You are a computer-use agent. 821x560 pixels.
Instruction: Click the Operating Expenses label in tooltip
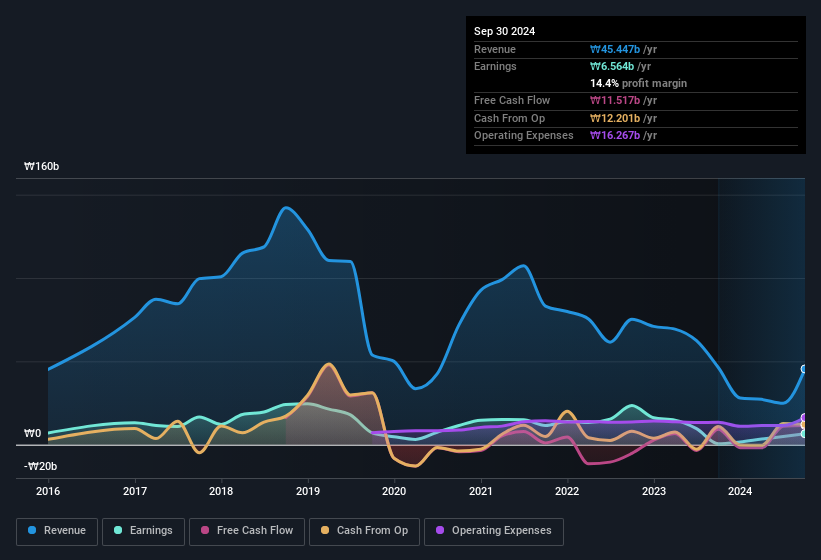524,136
